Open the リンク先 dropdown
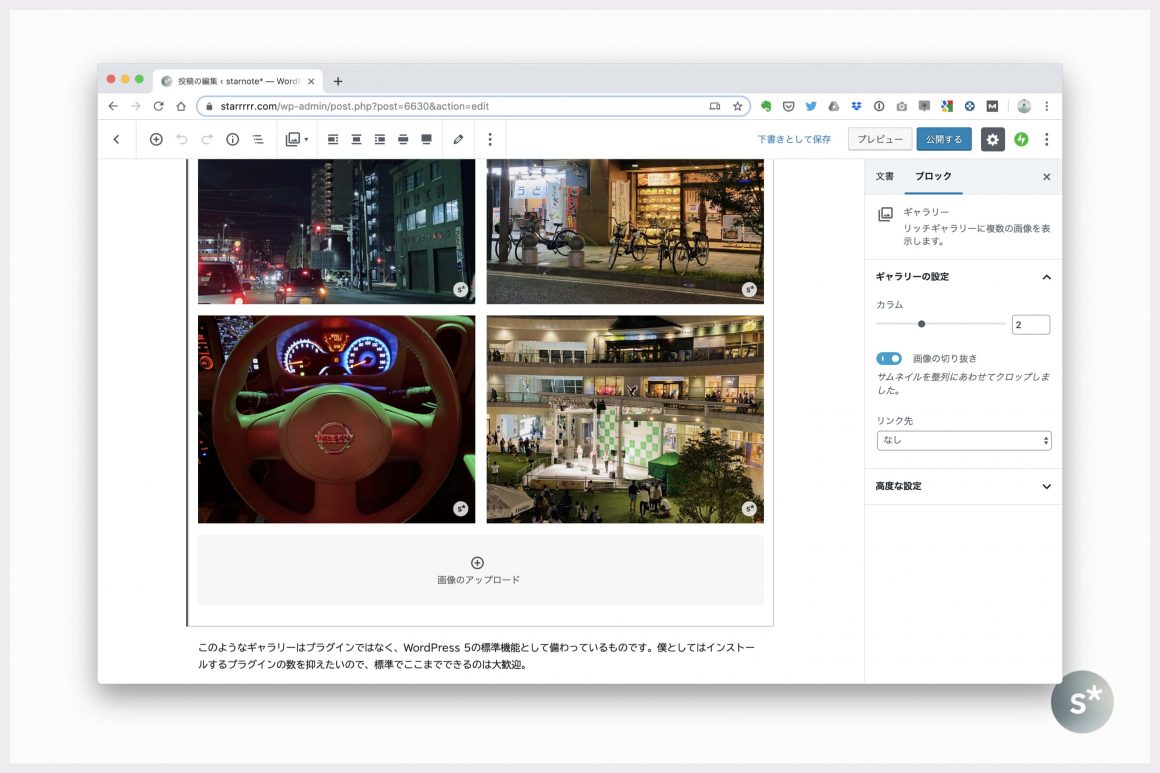1160x773 pixels. click(x=963, y=440)
